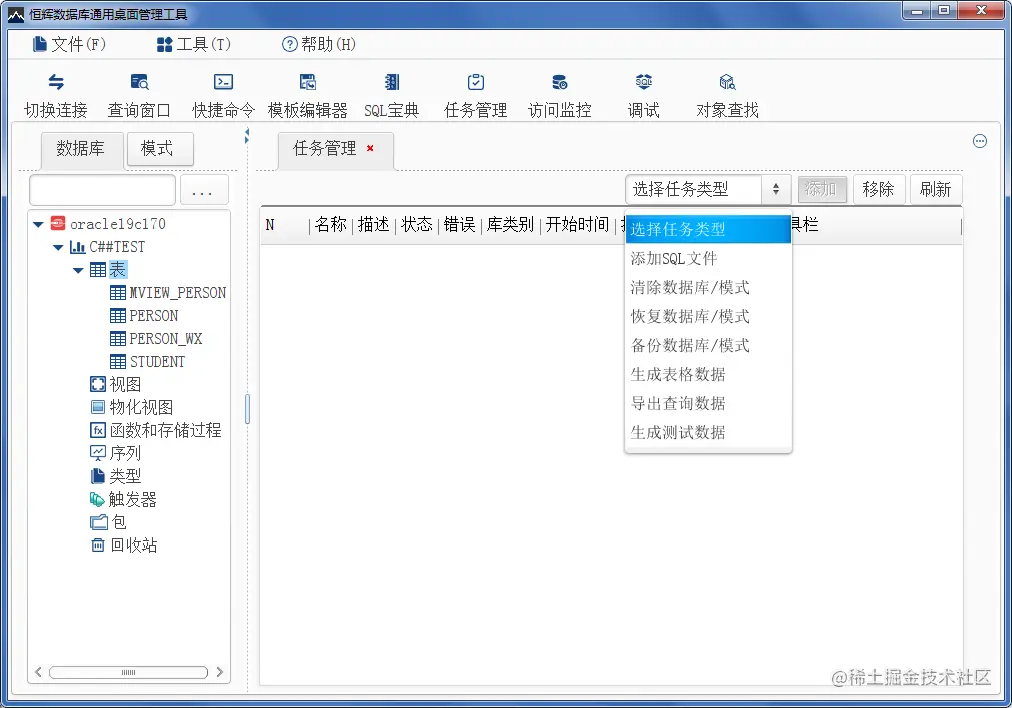Choose 导出查询数据 from the list
The image size is (1012, 708).
tap(708, 403)
